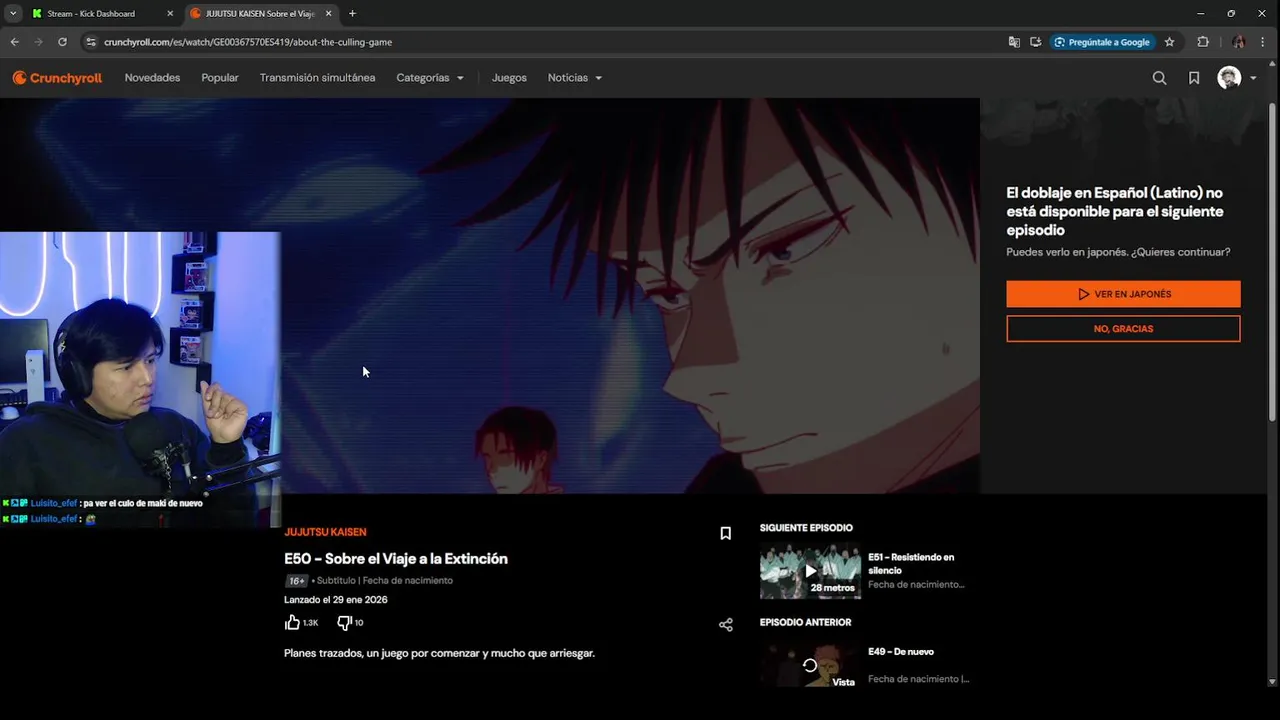Open the tab search dropdown
Screen dimensions: 1280x720
pyautogui.click(x=13, y=14)
